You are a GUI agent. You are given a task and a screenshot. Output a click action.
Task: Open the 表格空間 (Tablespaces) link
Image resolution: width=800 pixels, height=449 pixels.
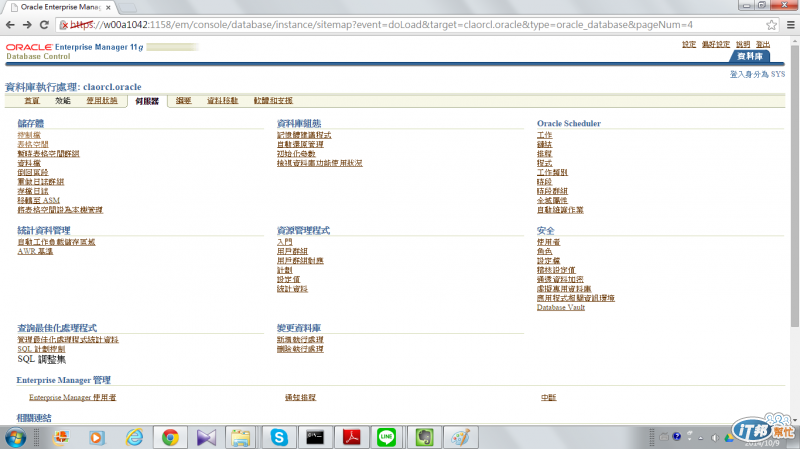pyautogui.click(x=33, y=144)
